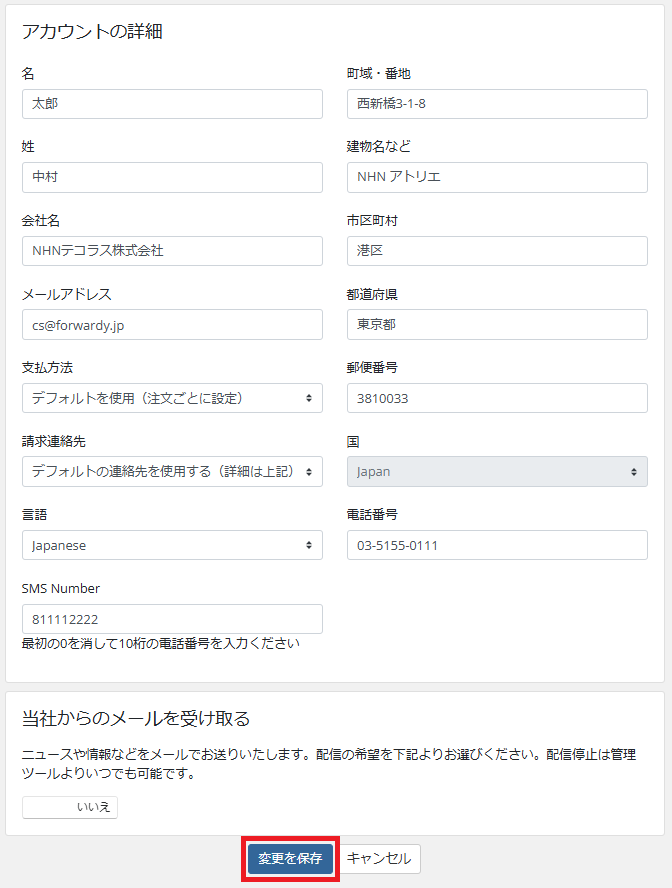672x888 pixels.
Task: Expand the 請求連絡先 dropdown
Action: click(x=172, y=472)
